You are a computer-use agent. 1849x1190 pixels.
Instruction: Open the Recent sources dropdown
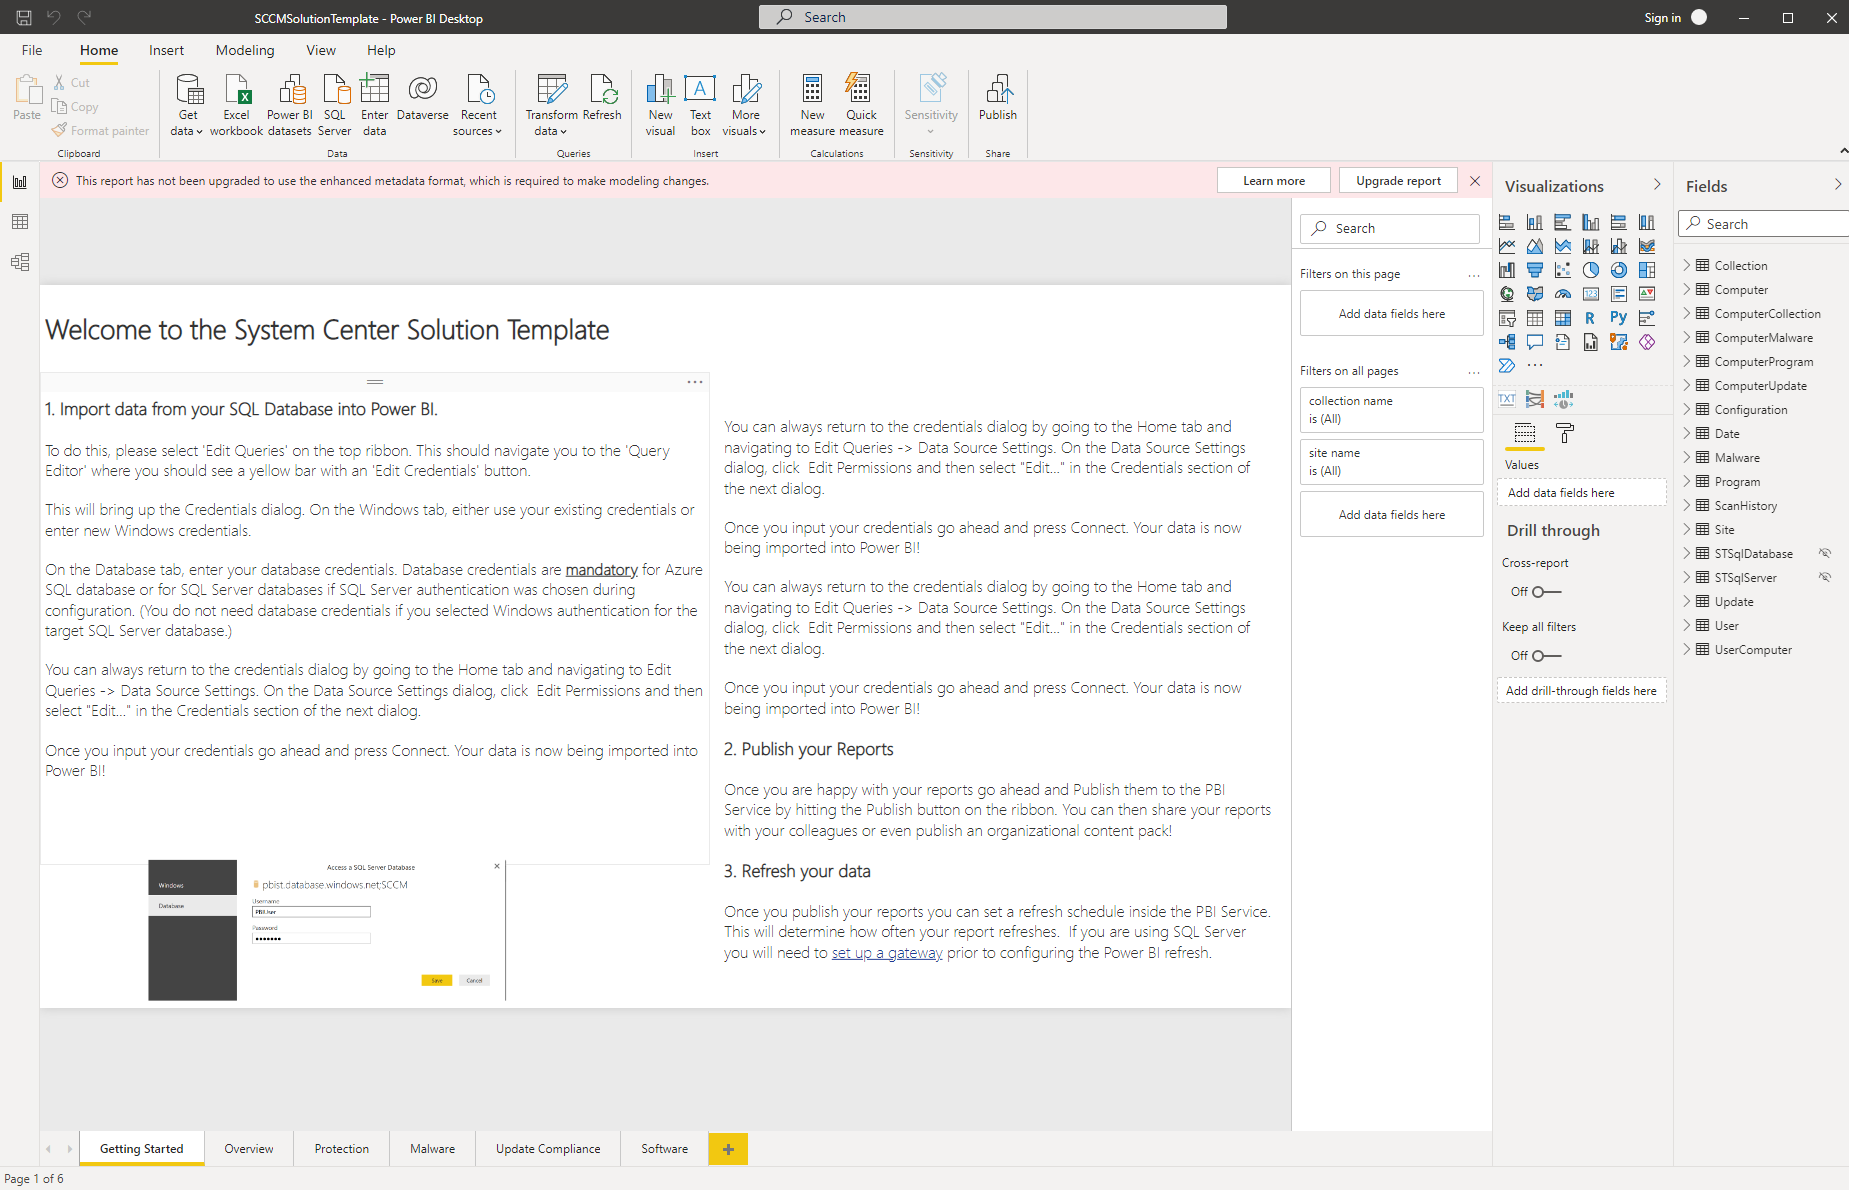(478, 105)
